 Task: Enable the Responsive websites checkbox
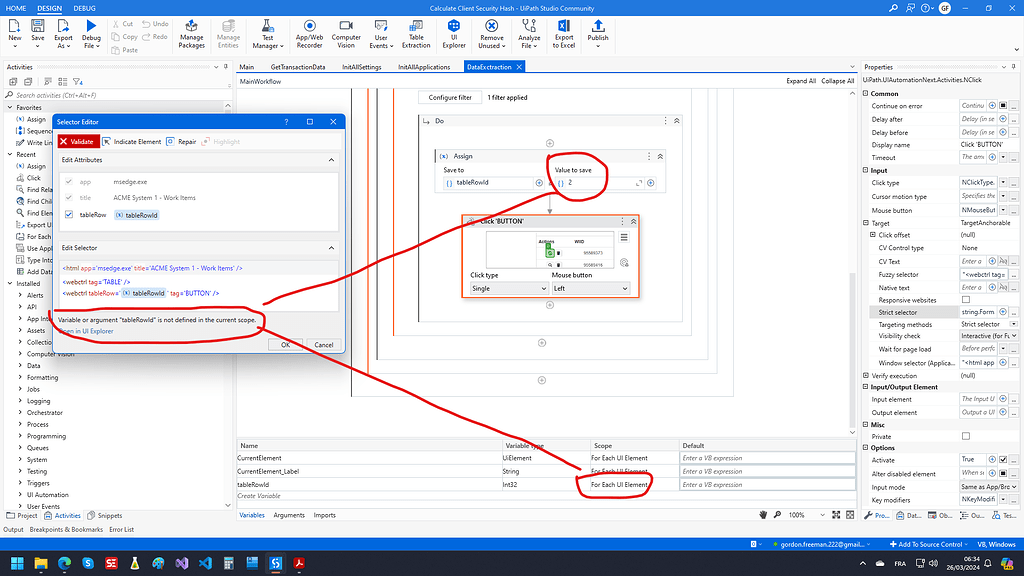point(964,299)
